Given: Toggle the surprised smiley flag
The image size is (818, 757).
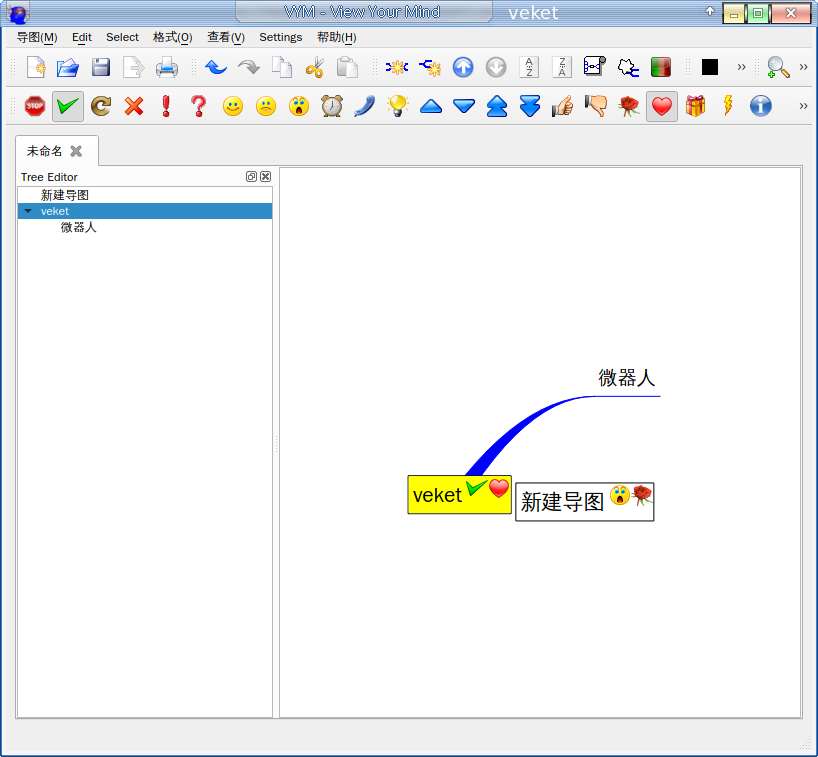Looking at the screenshot, I should pyautogui.click(x=299, y=106).
